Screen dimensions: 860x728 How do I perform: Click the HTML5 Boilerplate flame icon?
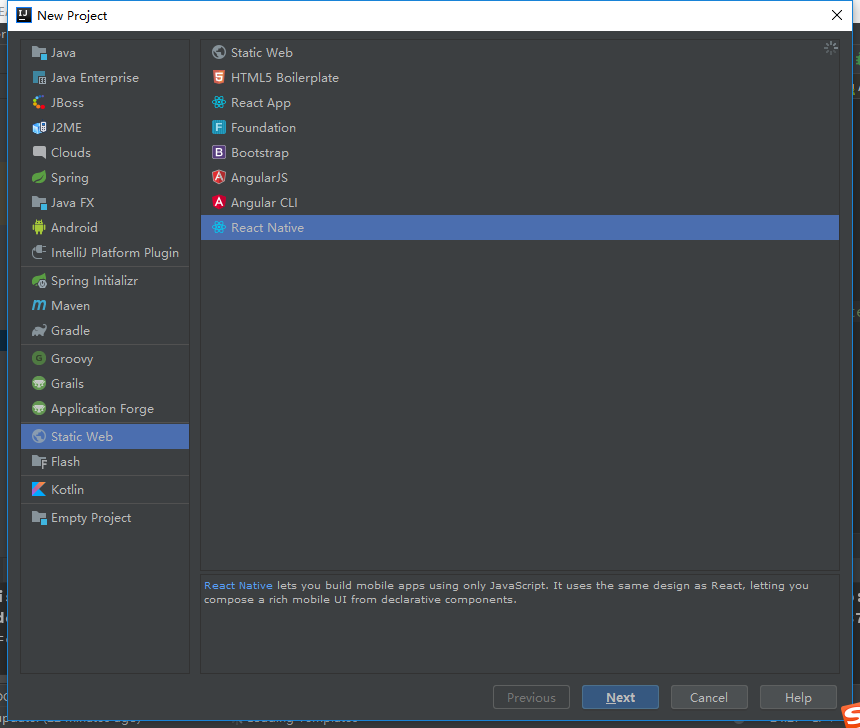[219, 77]
